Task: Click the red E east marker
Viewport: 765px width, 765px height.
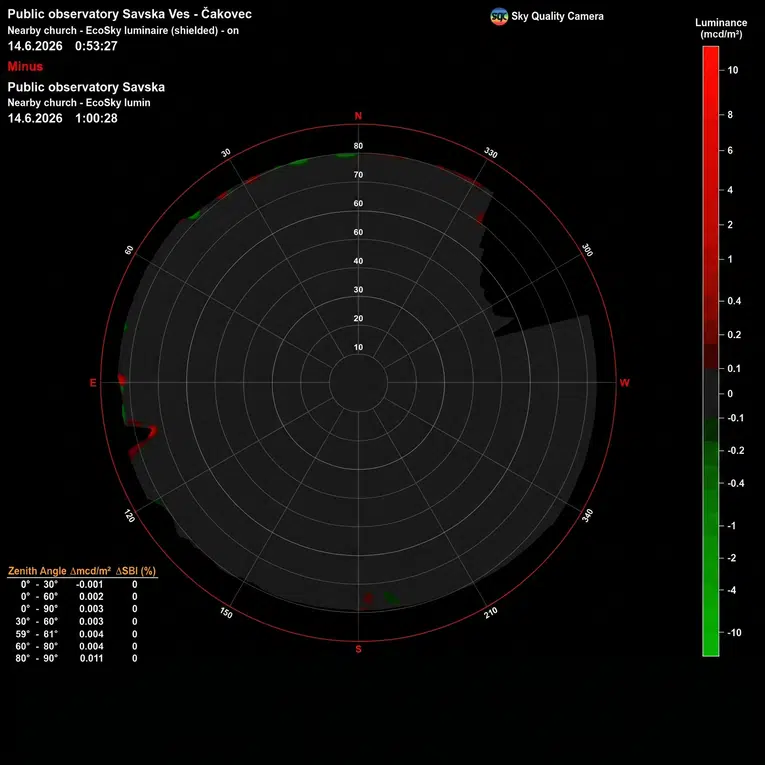Action: (x=93, y=383)
